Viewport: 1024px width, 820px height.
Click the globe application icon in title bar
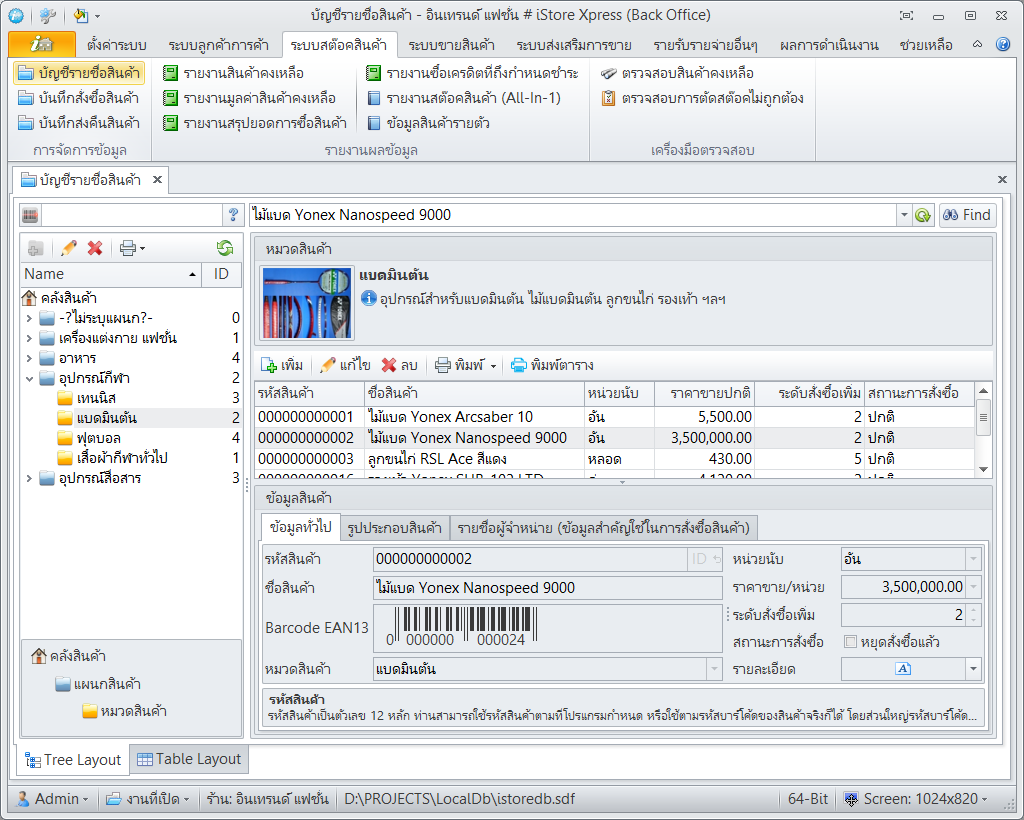[x=16, y=15]
